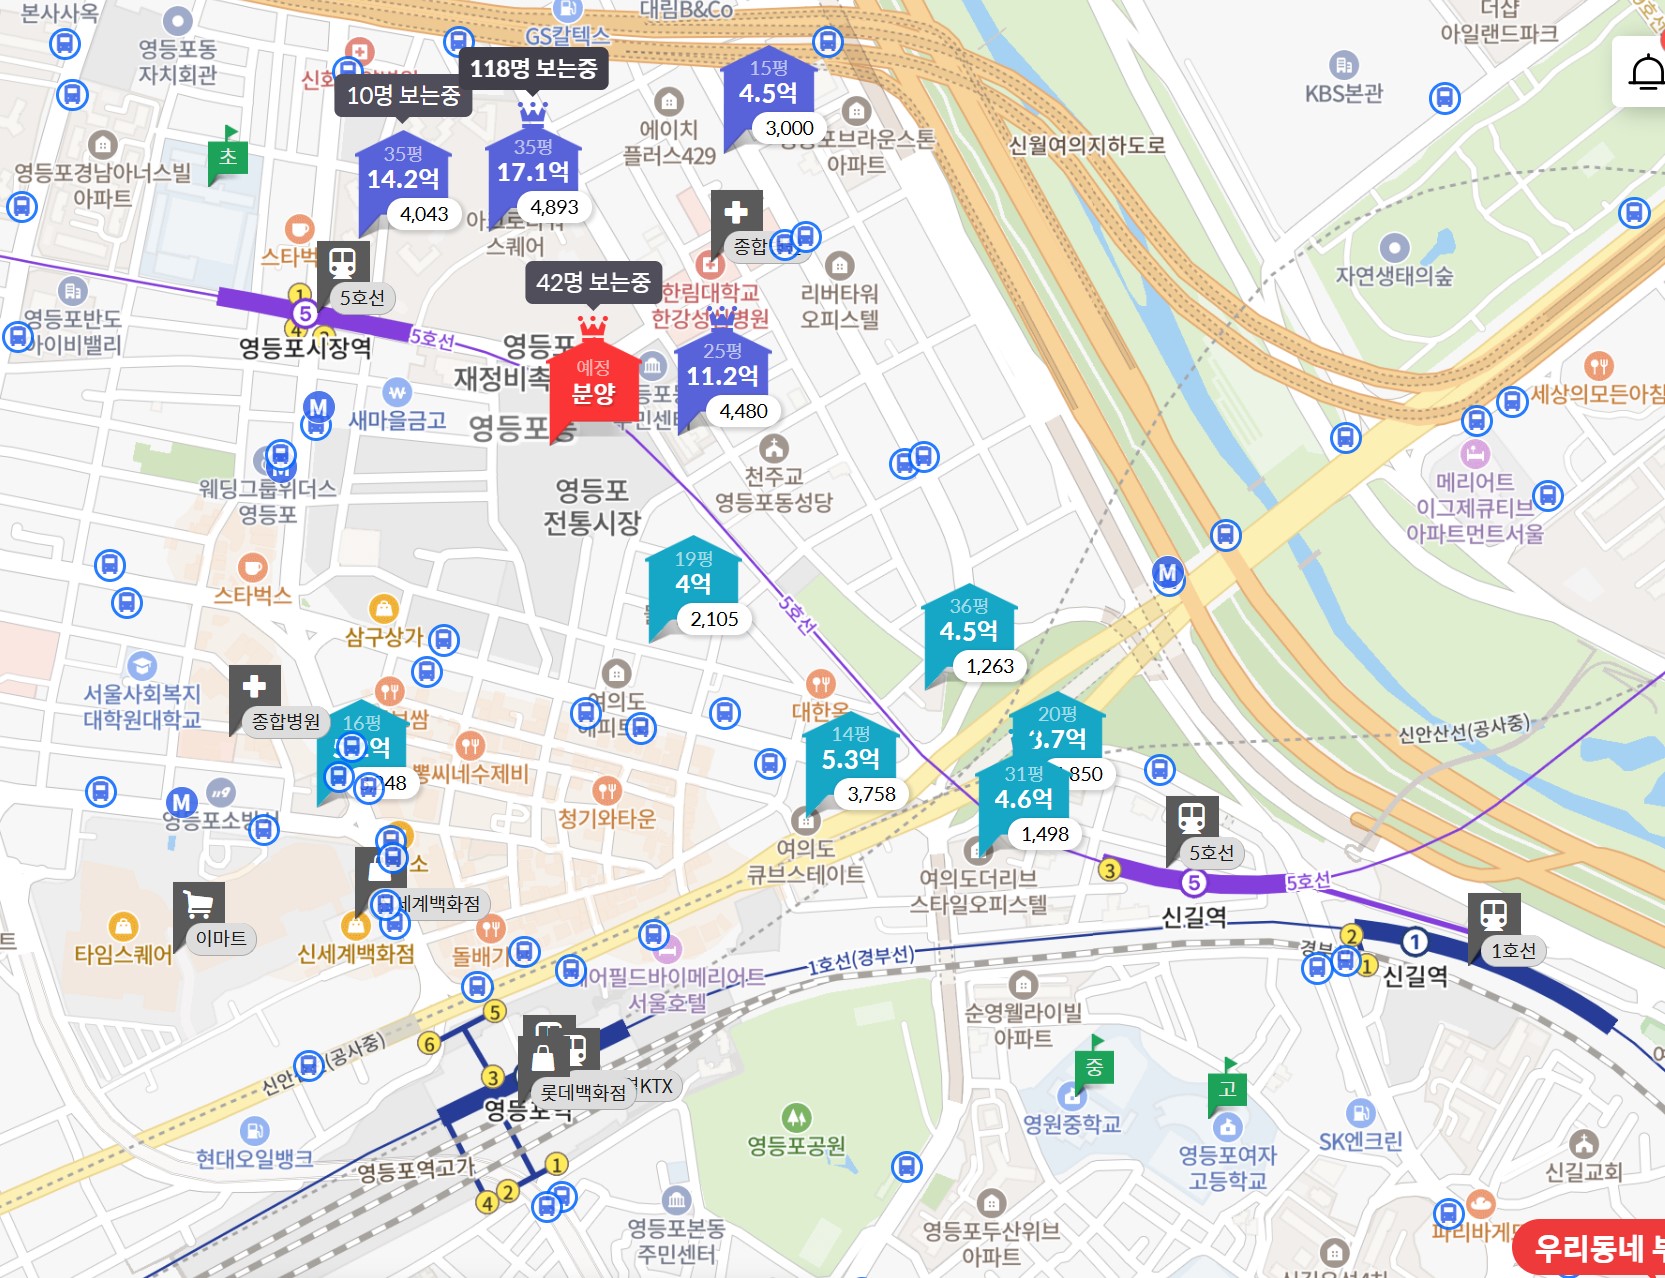This screenshot has height=1278, width=1665.
Task: Click the 타임스퀘어 shopping icon
Action: point(122,926)
